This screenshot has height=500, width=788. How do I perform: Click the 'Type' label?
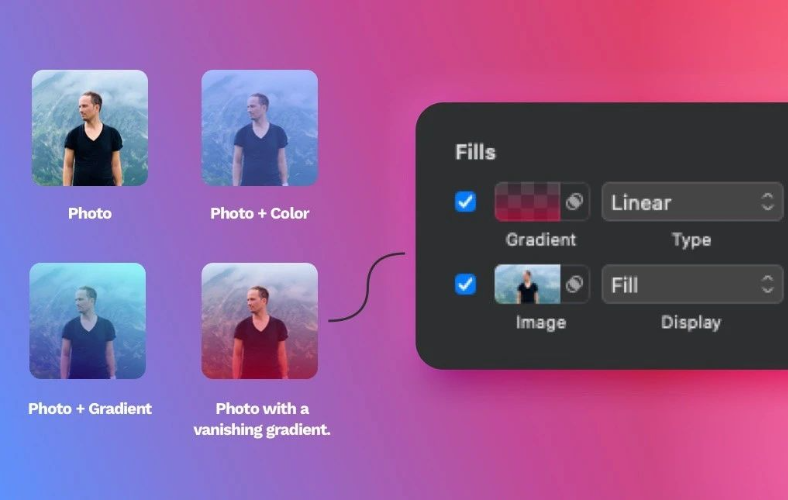click(692, 240)
